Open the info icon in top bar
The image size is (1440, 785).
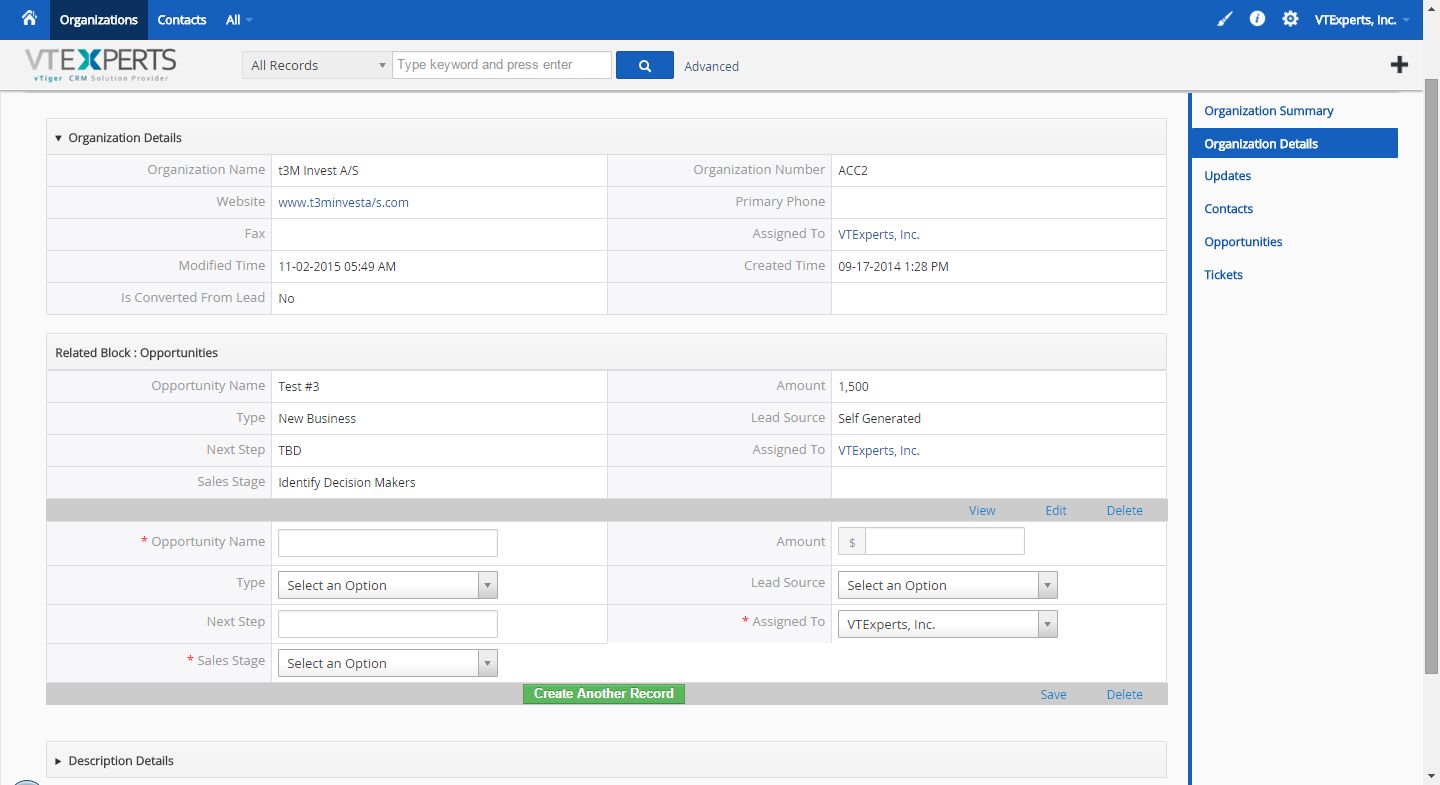1257,19
